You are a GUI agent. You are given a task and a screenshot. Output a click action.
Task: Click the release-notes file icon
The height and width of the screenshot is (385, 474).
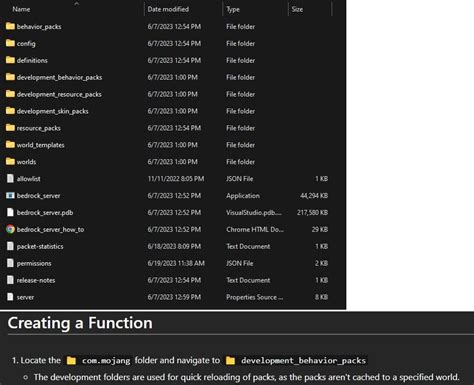(x=10, y=280)
